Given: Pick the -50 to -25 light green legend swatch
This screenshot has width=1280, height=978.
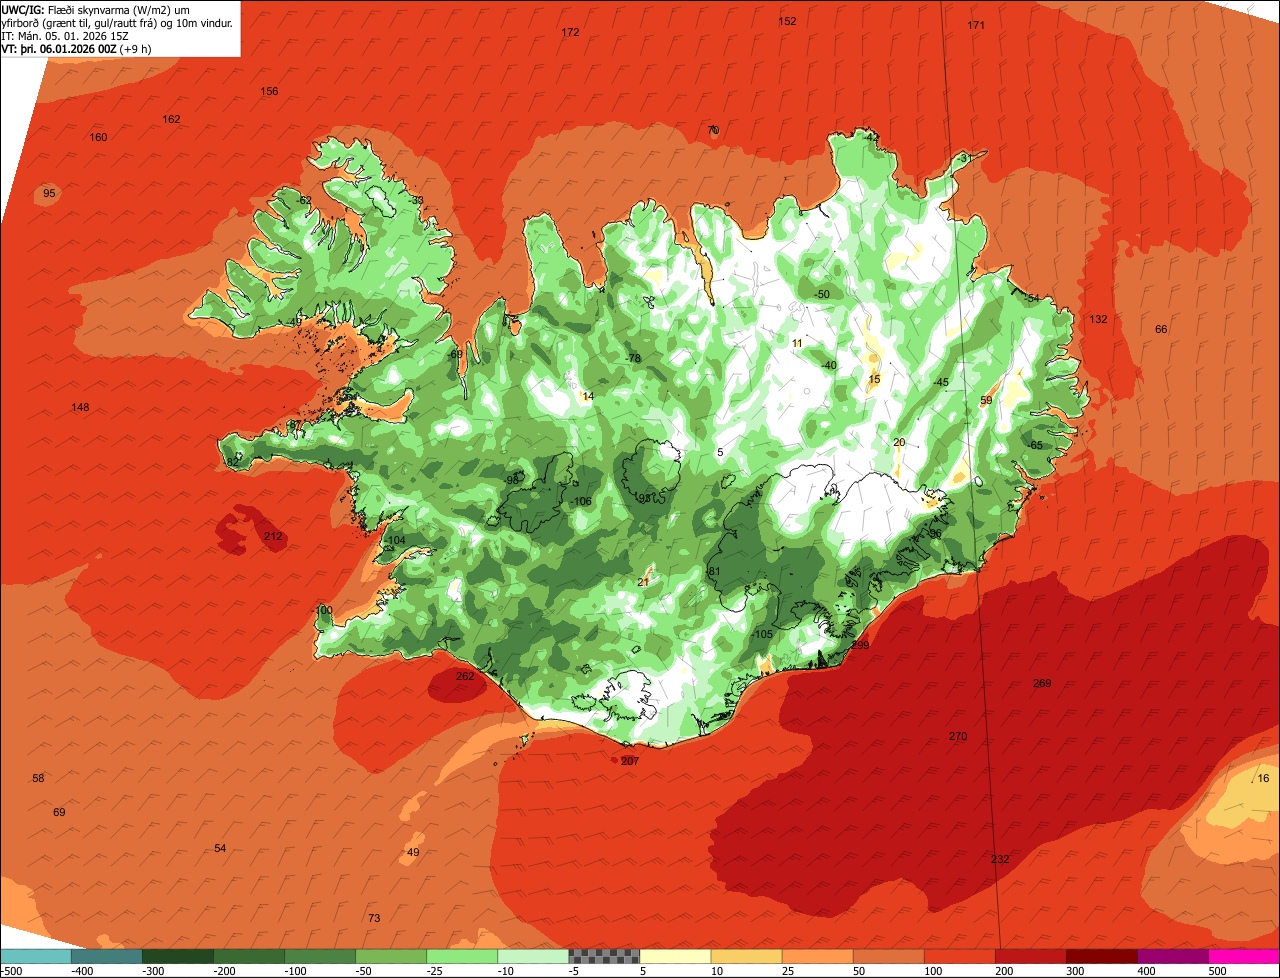Looking at the screenshot, I should [391, 956].
